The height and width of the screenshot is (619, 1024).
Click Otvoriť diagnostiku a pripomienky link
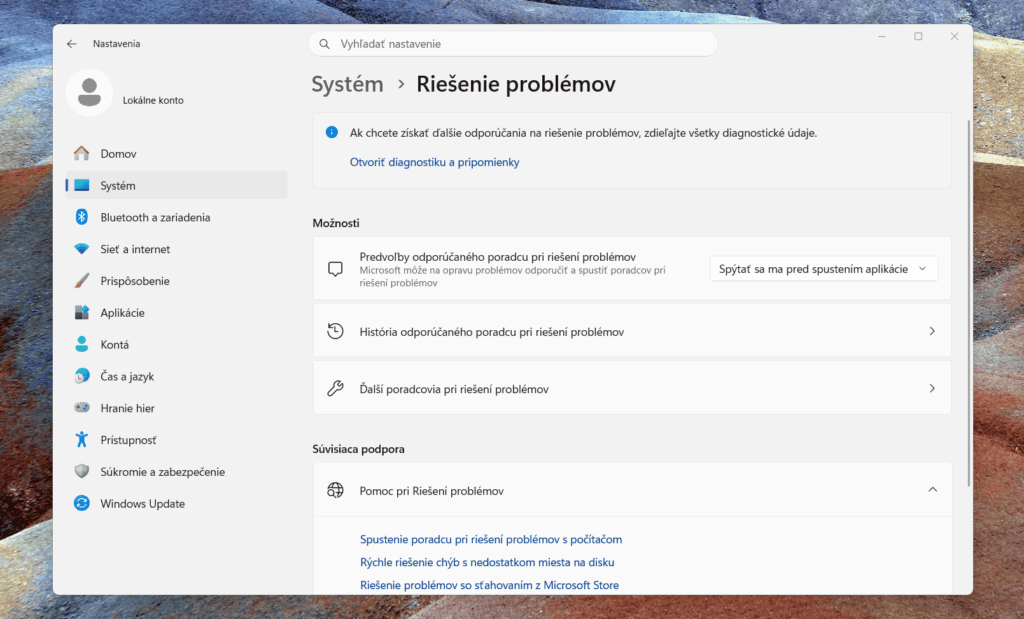434,162
